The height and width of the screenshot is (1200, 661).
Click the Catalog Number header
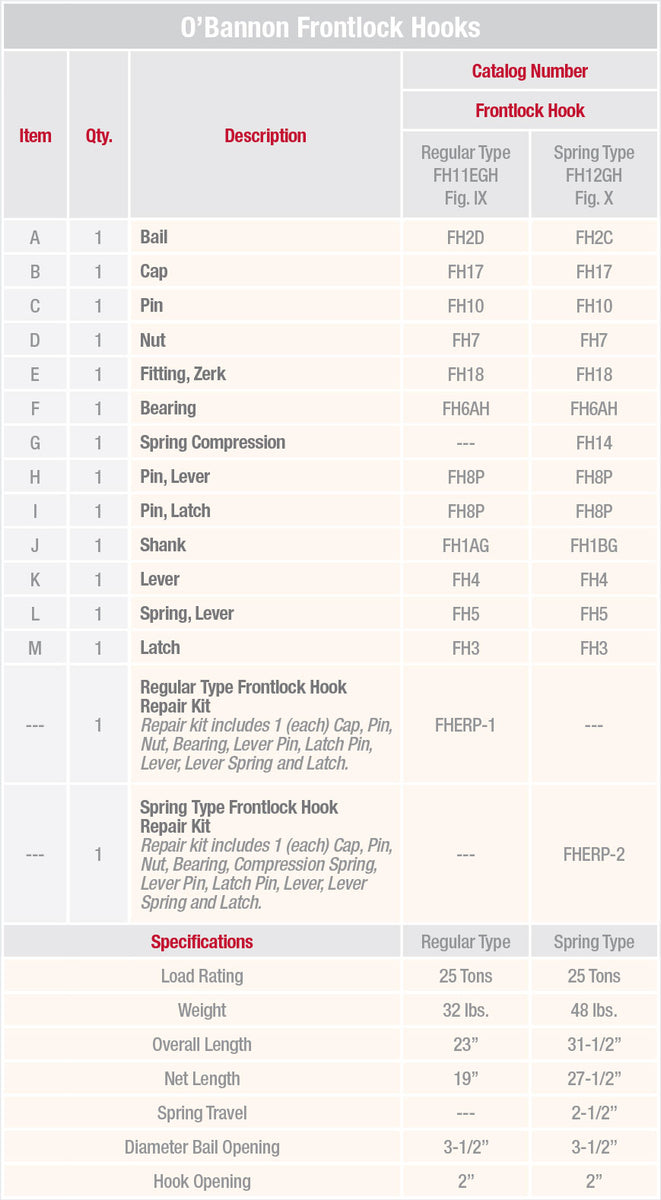point(530,71)
